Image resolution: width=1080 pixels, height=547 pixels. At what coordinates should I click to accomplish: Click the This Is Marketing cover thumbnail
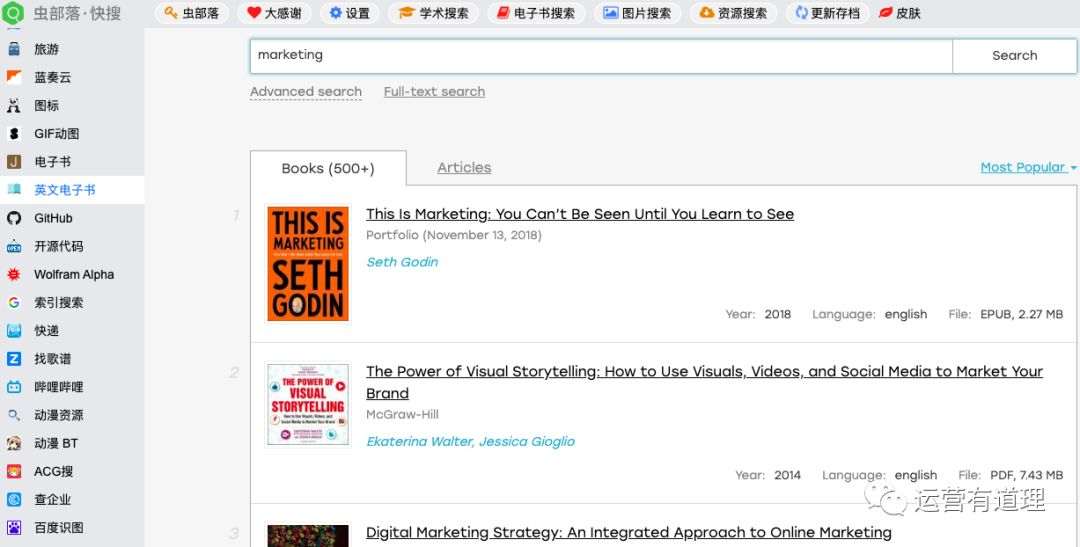[x=308, y=264]
